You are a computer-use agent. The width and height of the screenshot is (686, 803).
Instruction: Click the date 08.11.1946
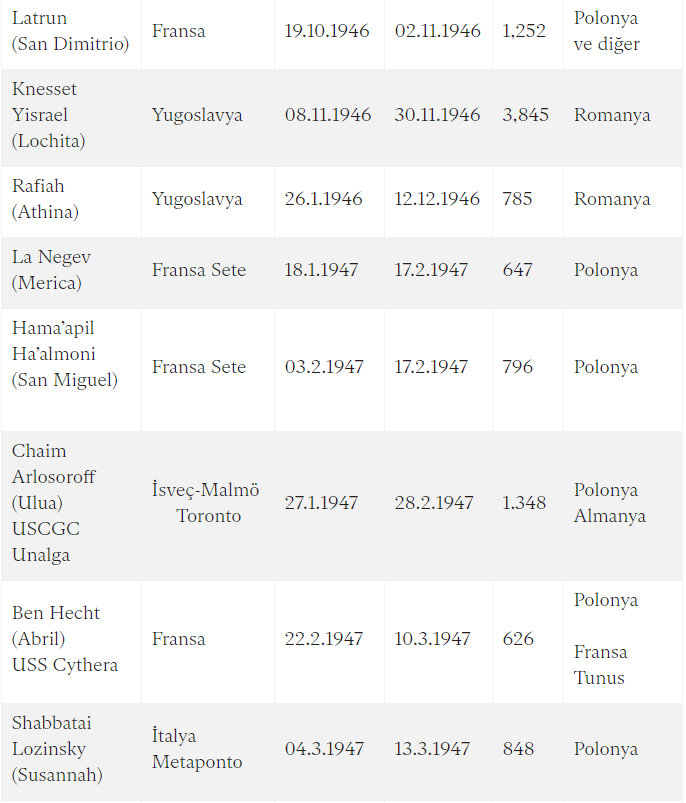(x=328, y=115)
